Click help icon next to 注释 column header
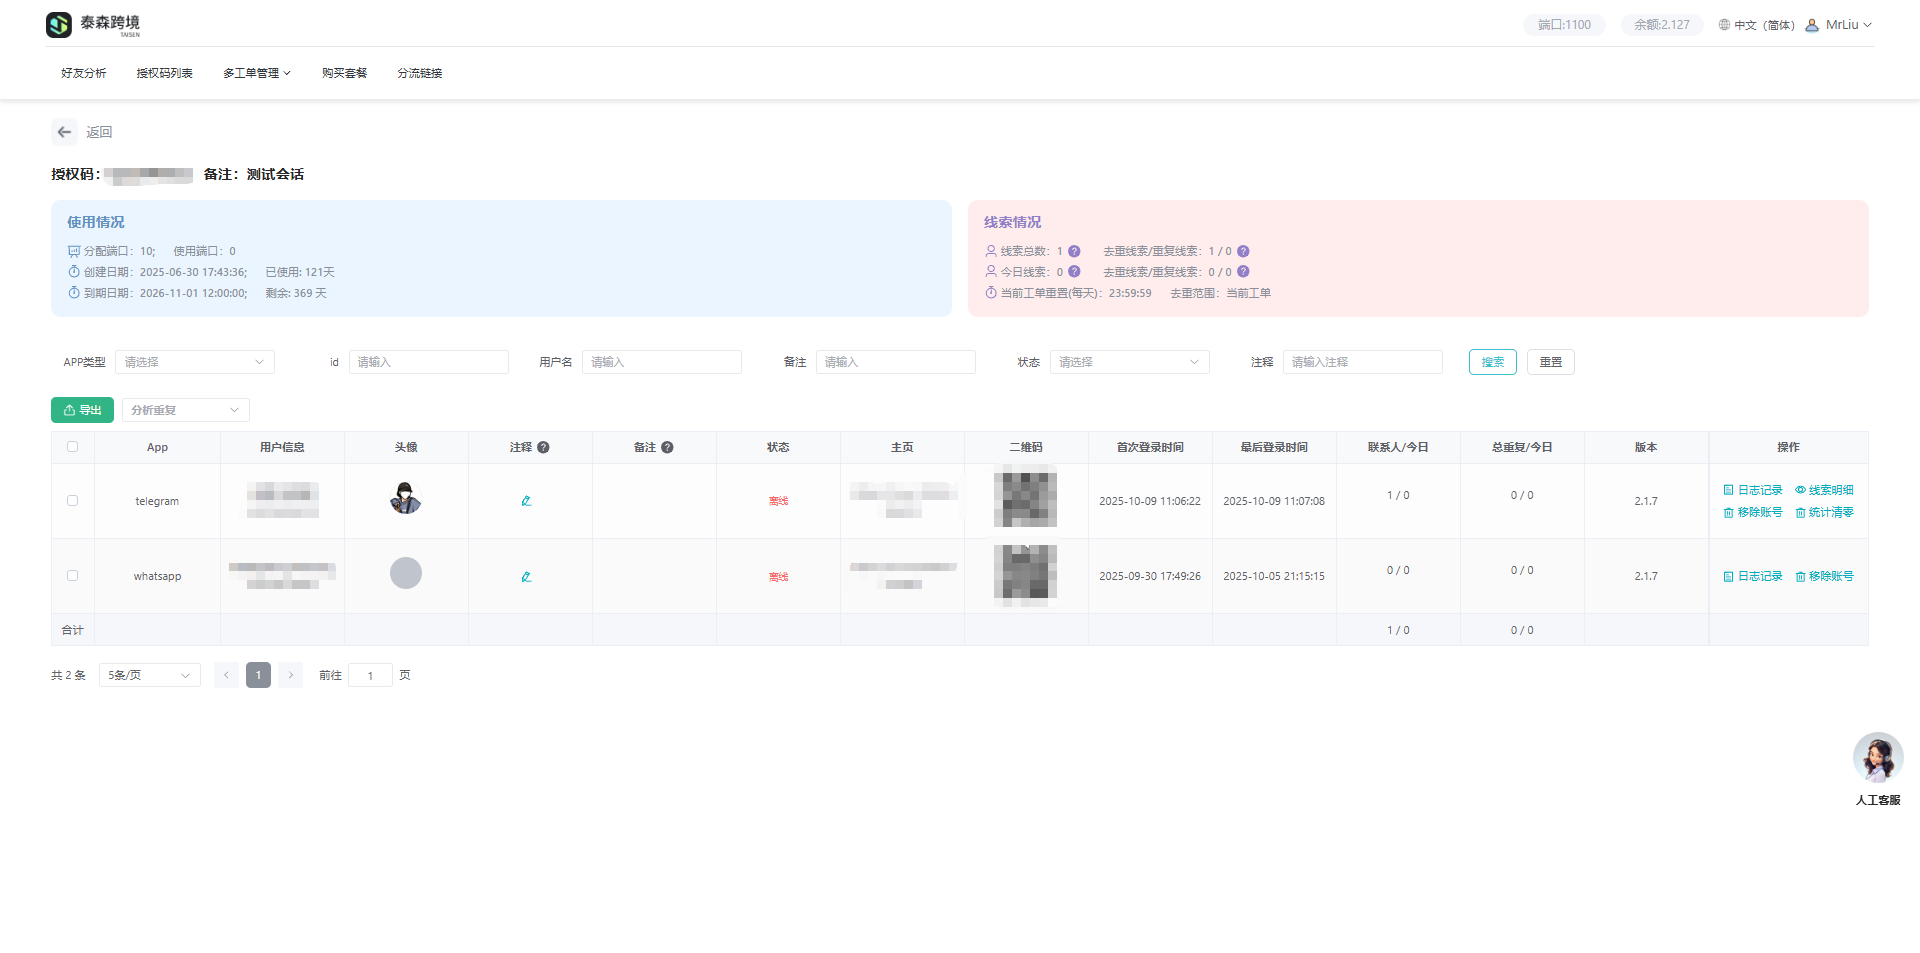Viewport: 1920px width, 953px height. pyautogui.click(x=543, y=448)
